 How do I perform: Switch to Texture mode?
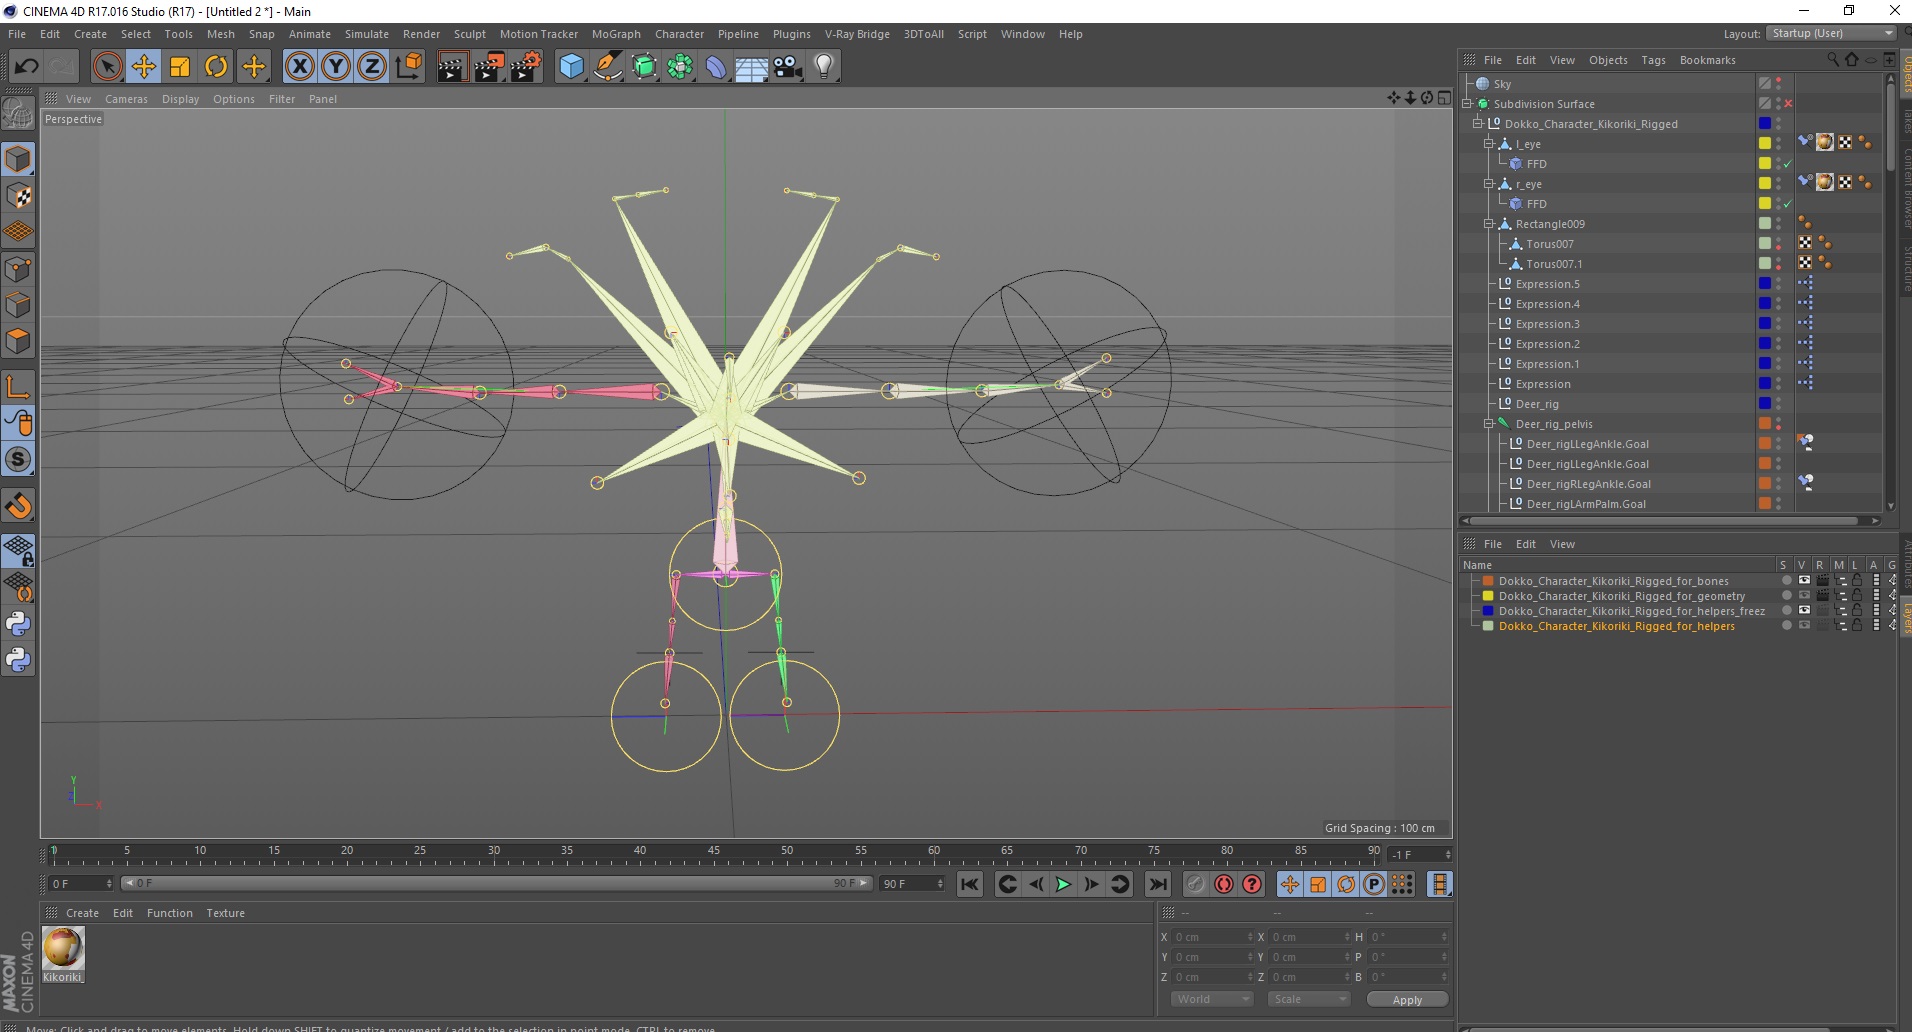18,196
